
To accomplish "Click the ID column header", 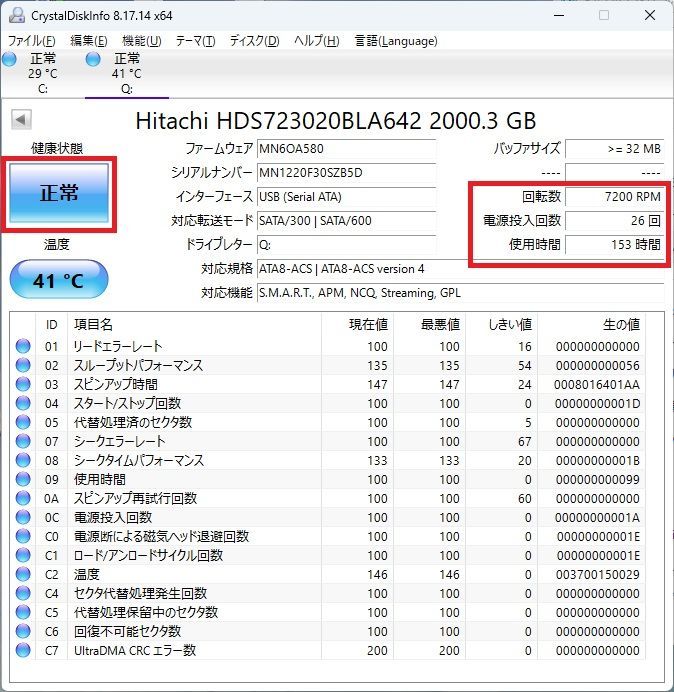I will (52, 324).
